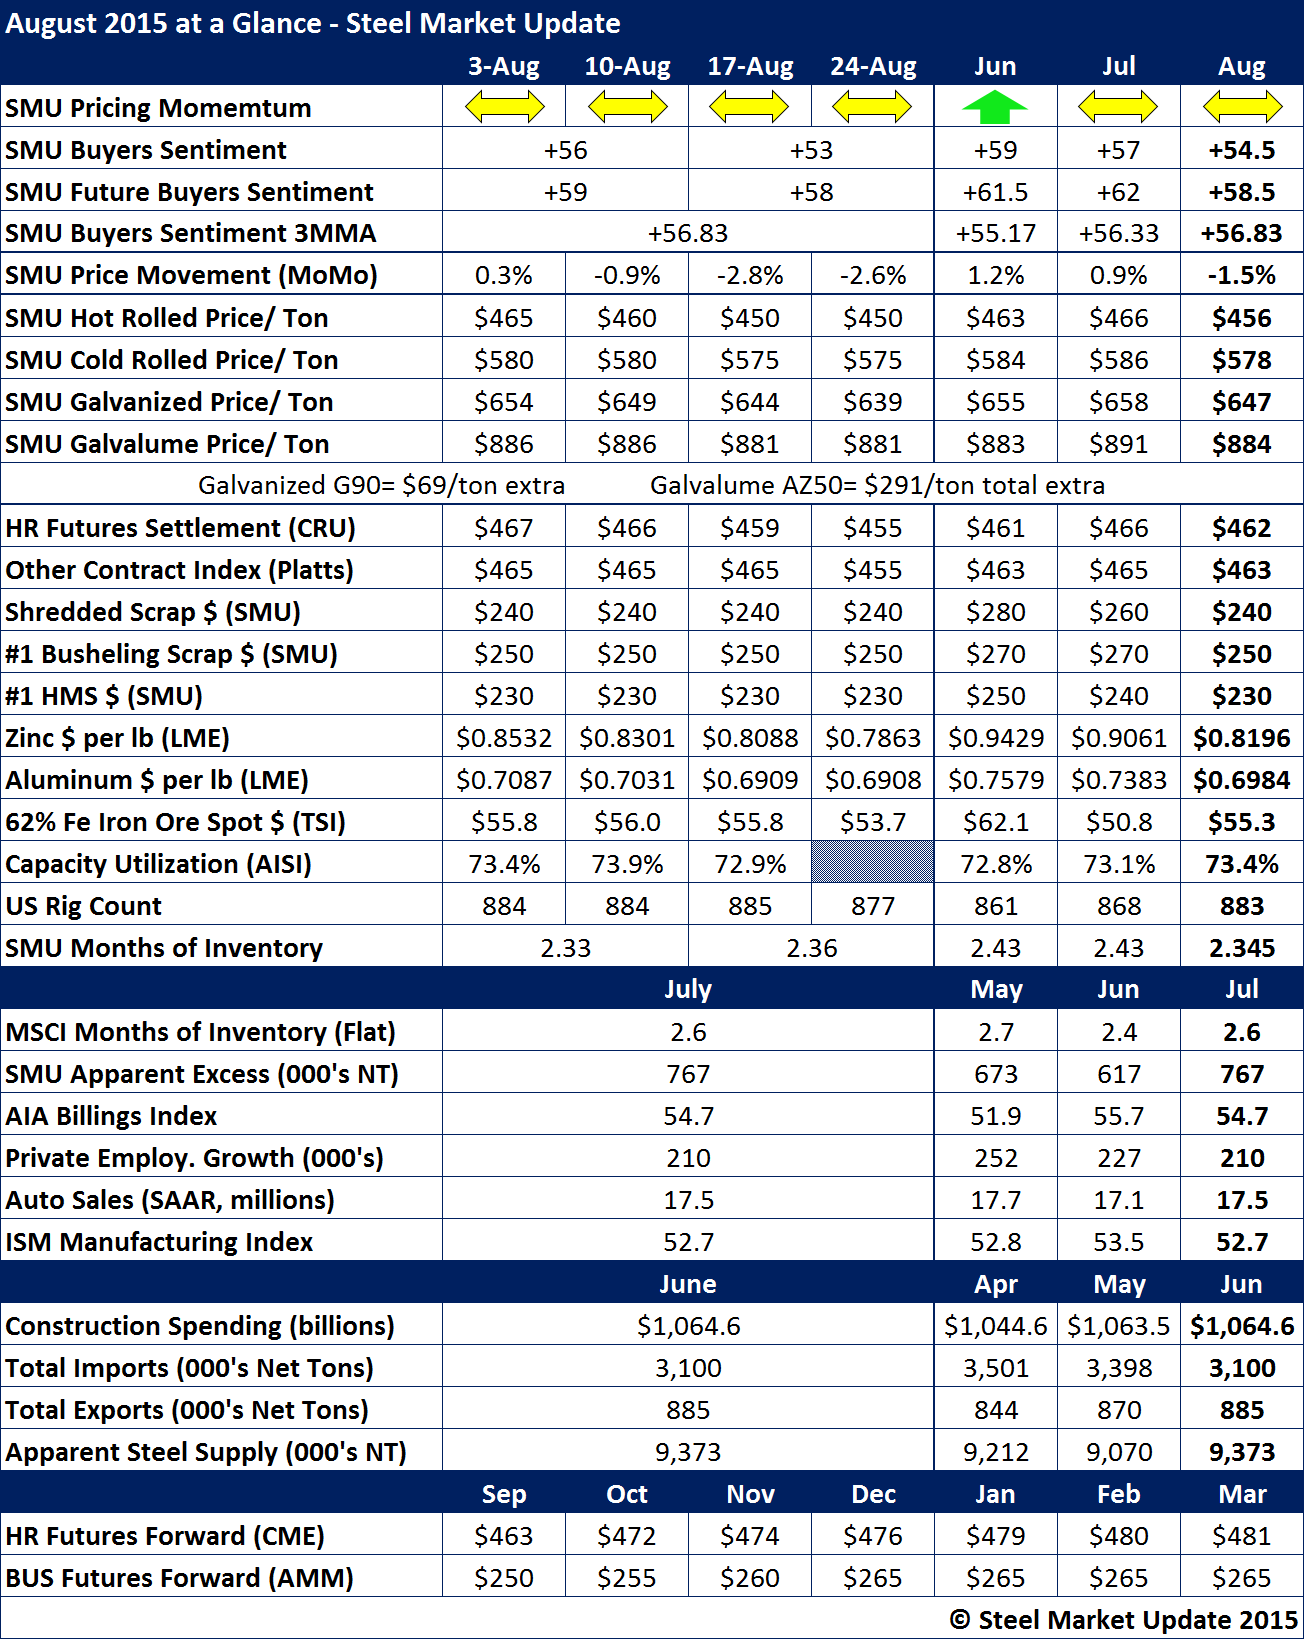The height and width of the screenshot is (1639, 1304).
Task: Select the Mar futures column header
Action: click(x=1242, y=1494)
